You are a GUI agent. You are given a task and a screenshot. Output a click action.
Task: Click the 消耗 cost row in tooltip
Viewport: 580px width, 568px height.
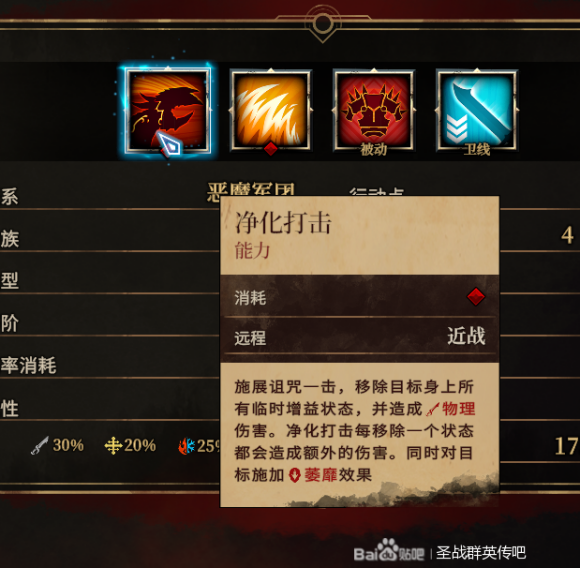pos(360,297)
